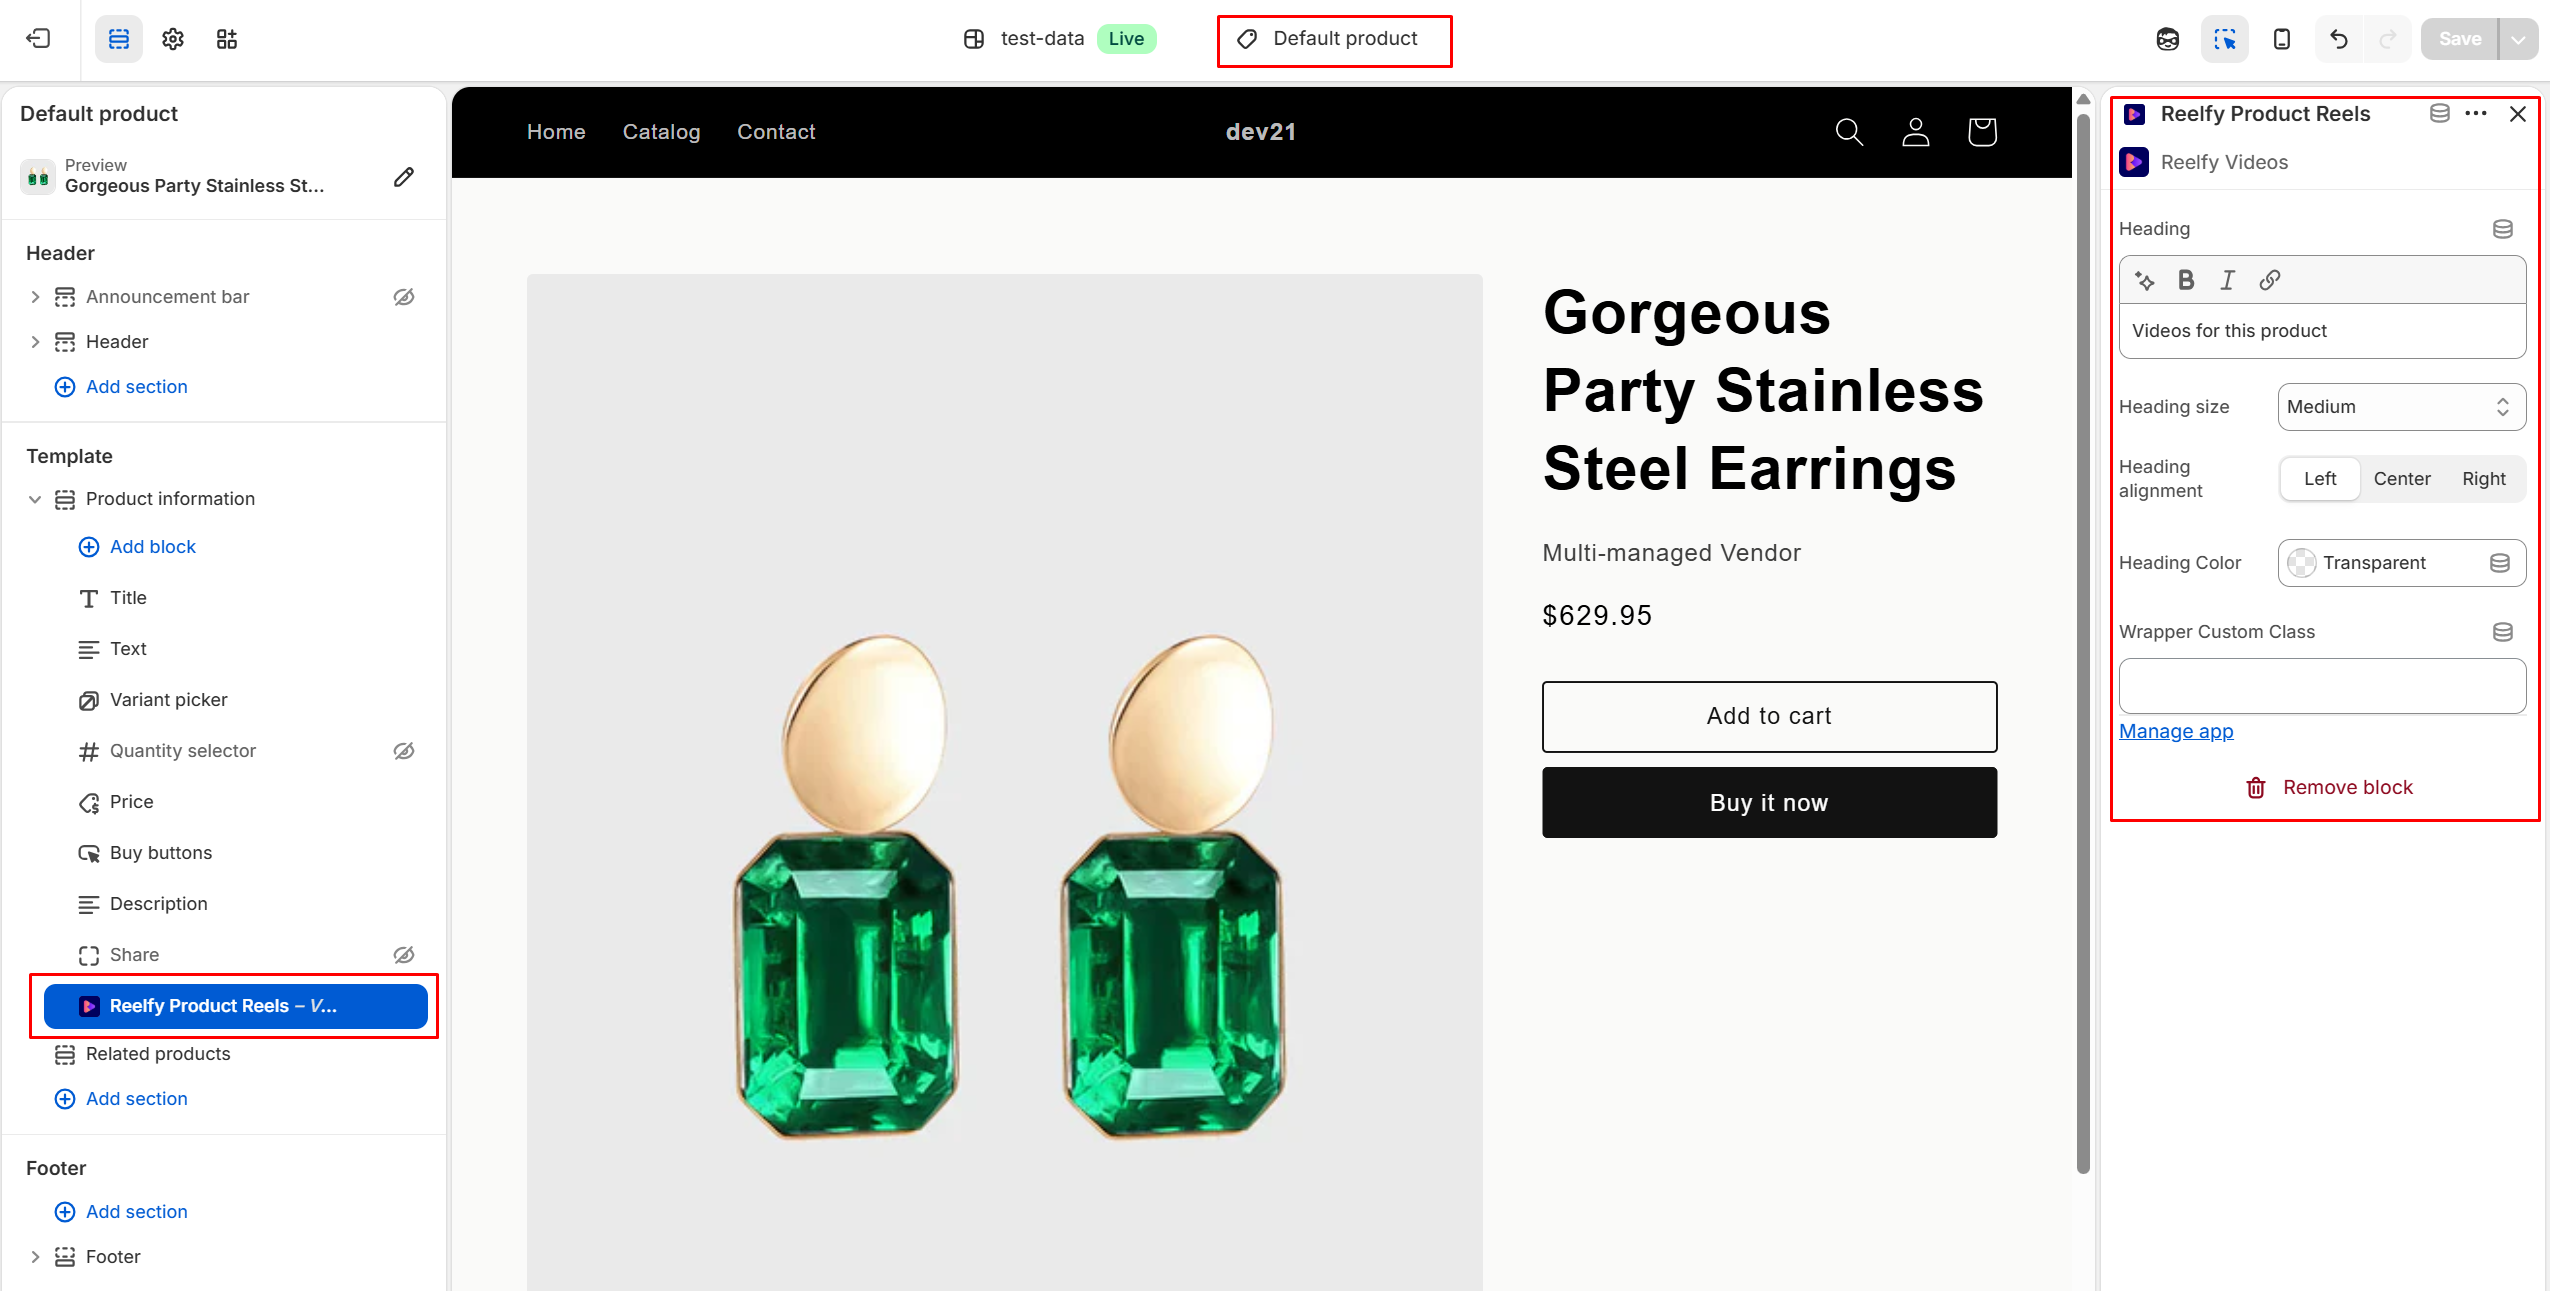Click the storefront search icon
Screen dimensions: 2550x1291
[1849, 132]
